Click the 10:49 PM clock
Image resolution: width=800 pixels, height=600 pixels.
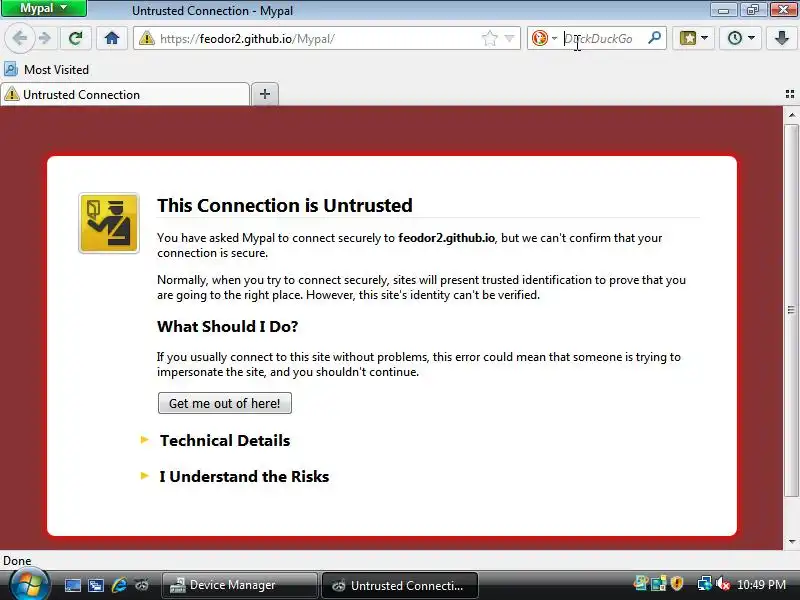(761, 585)
